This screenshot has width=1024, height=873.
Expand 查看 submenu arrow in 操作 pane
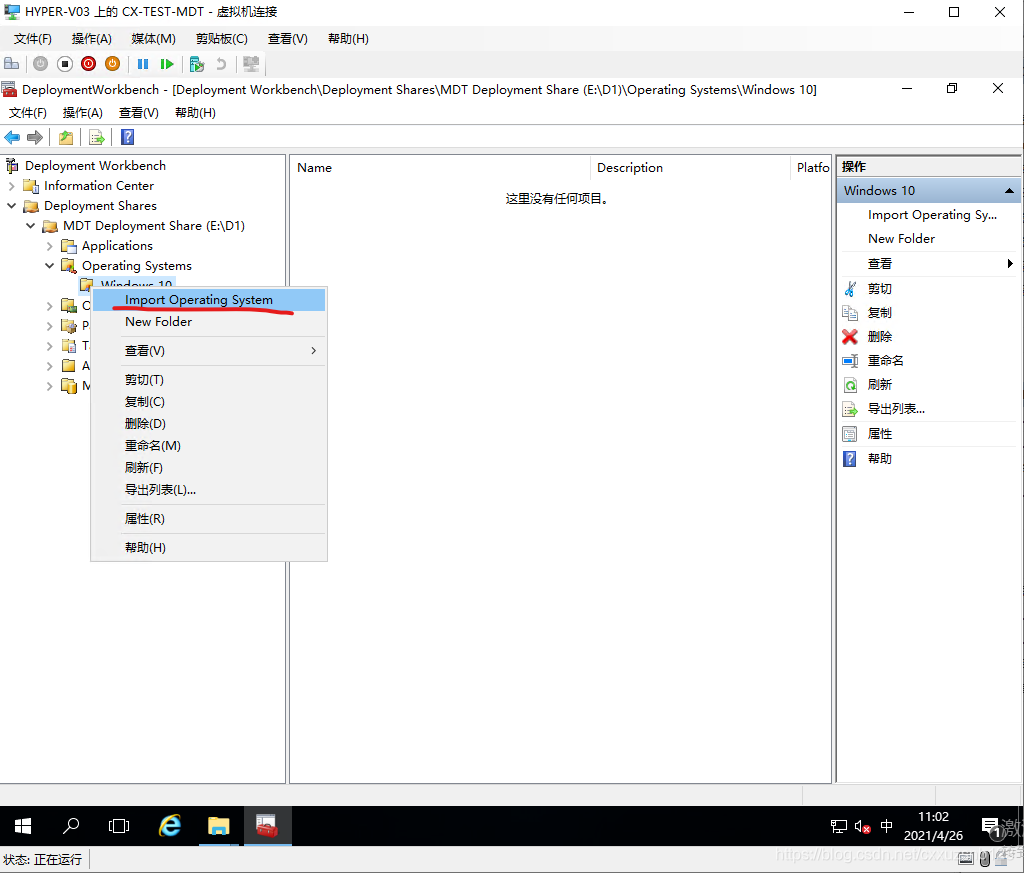click(x=1010, y=264)
